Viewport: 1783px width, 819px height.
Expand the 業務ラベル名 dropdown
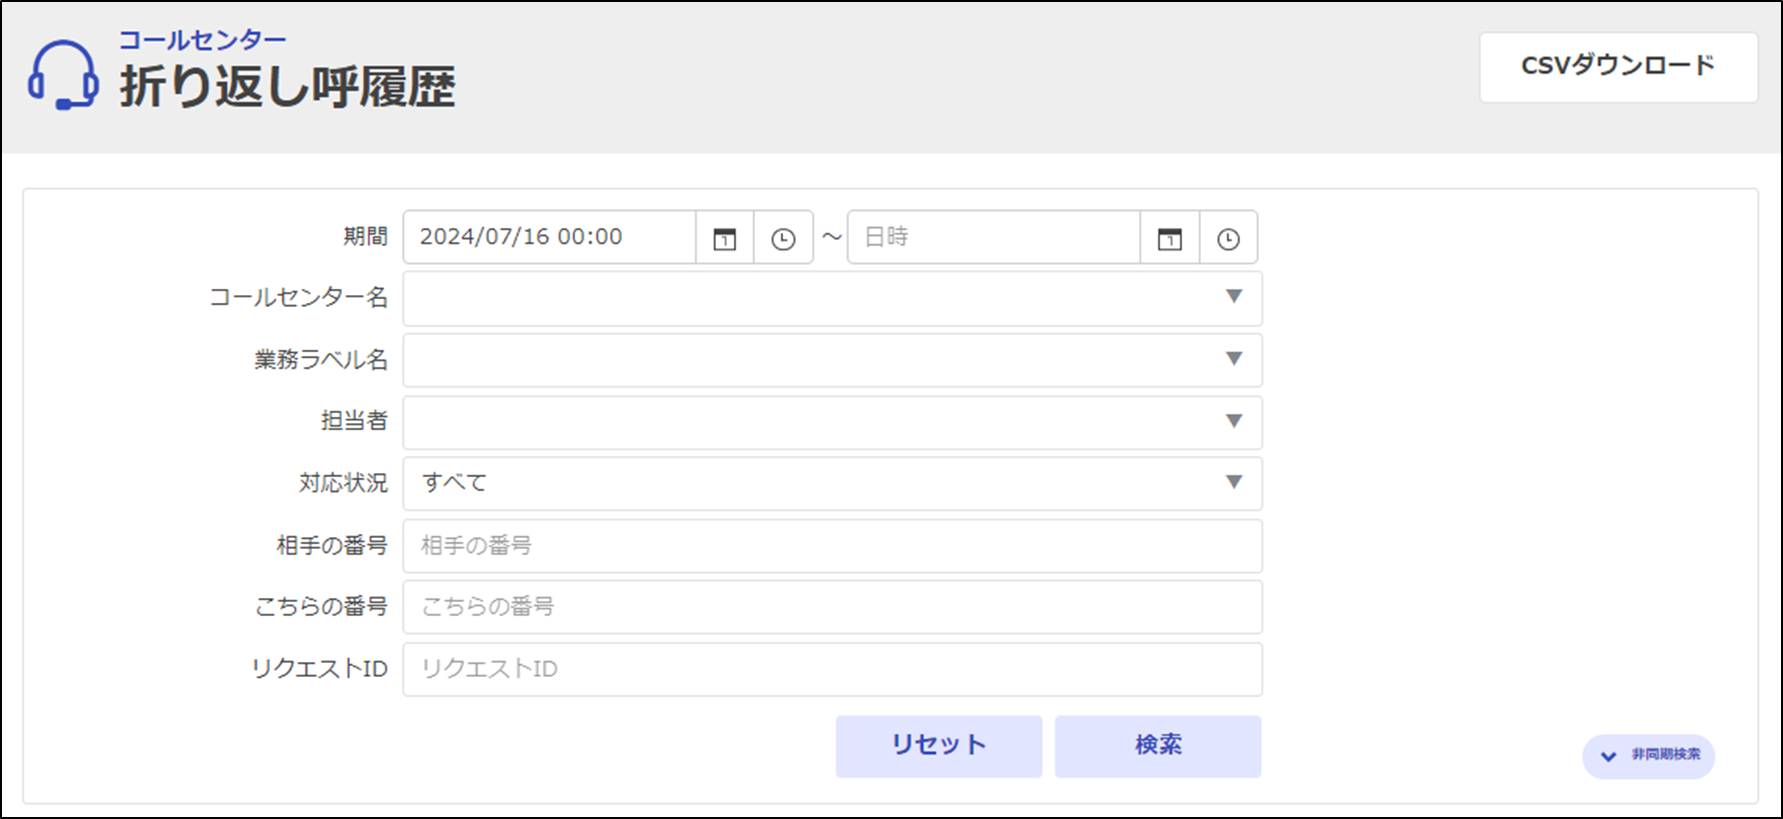[833, 360]
